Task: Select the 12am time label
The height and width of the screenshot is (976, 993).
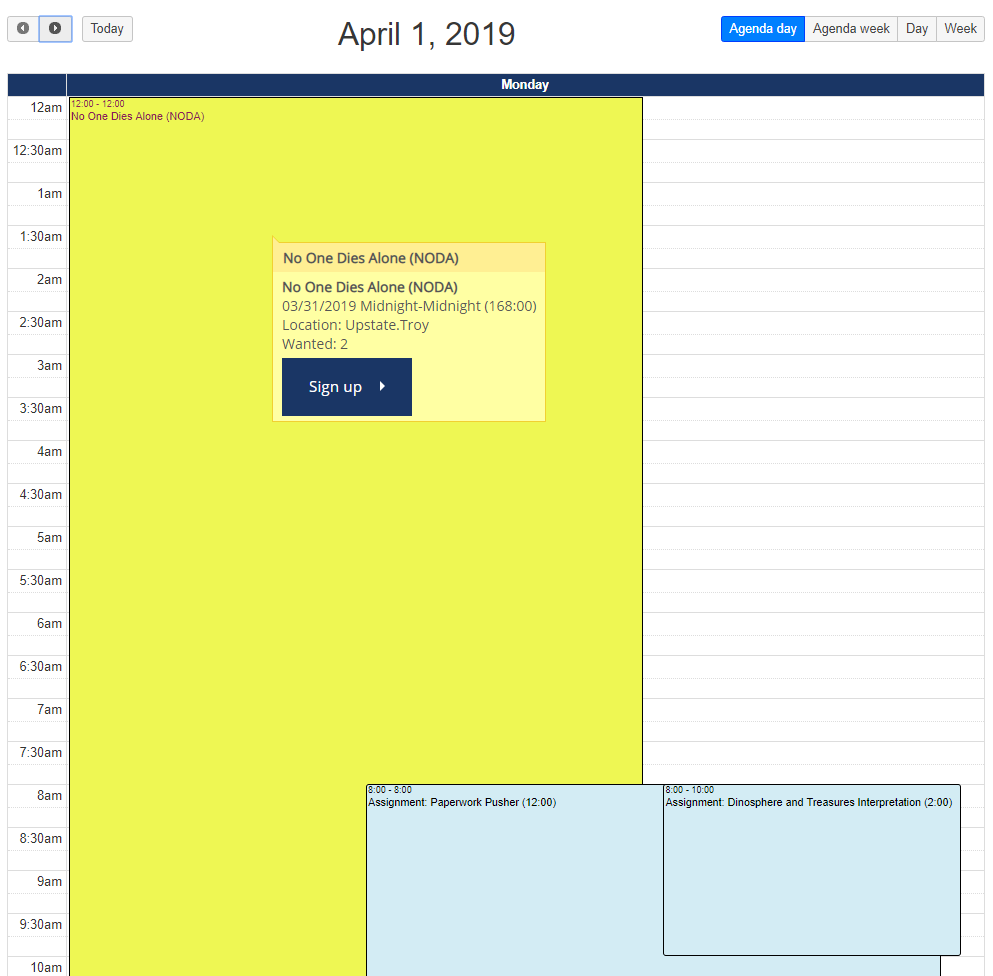Action: point(46,108)
